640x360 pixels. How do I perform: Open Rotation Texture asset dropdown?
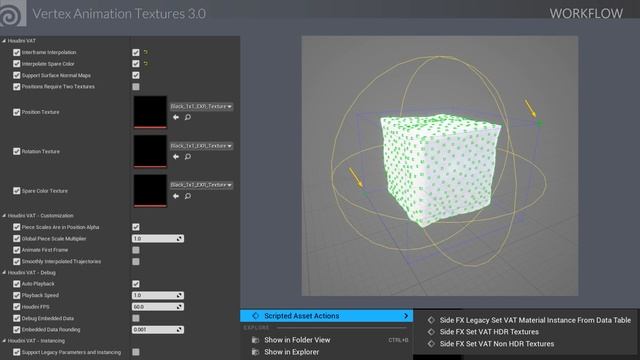point(202,146)
